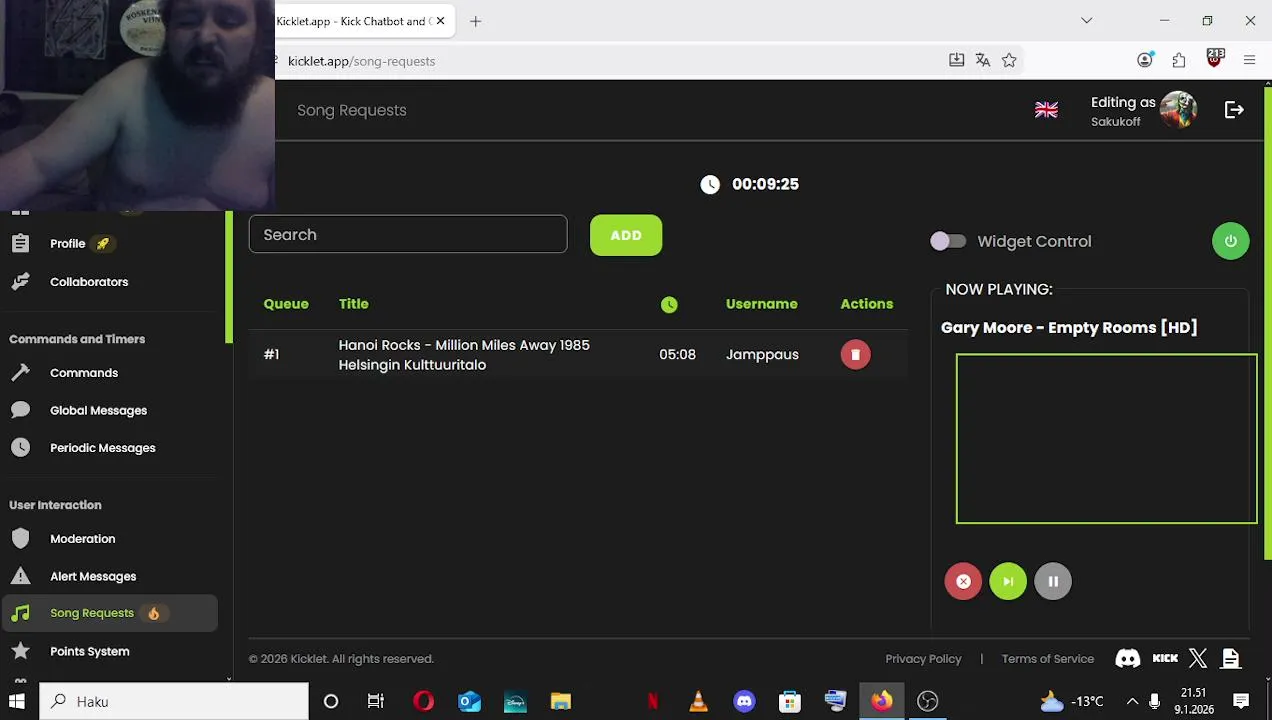Change language via the UK flag

1046,110
